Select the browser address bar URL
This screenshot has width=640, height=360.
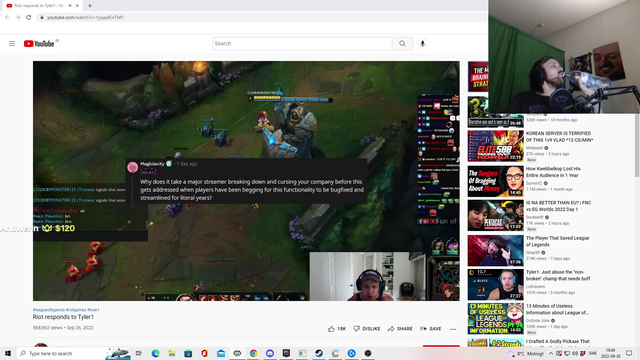tap(85, 17)
